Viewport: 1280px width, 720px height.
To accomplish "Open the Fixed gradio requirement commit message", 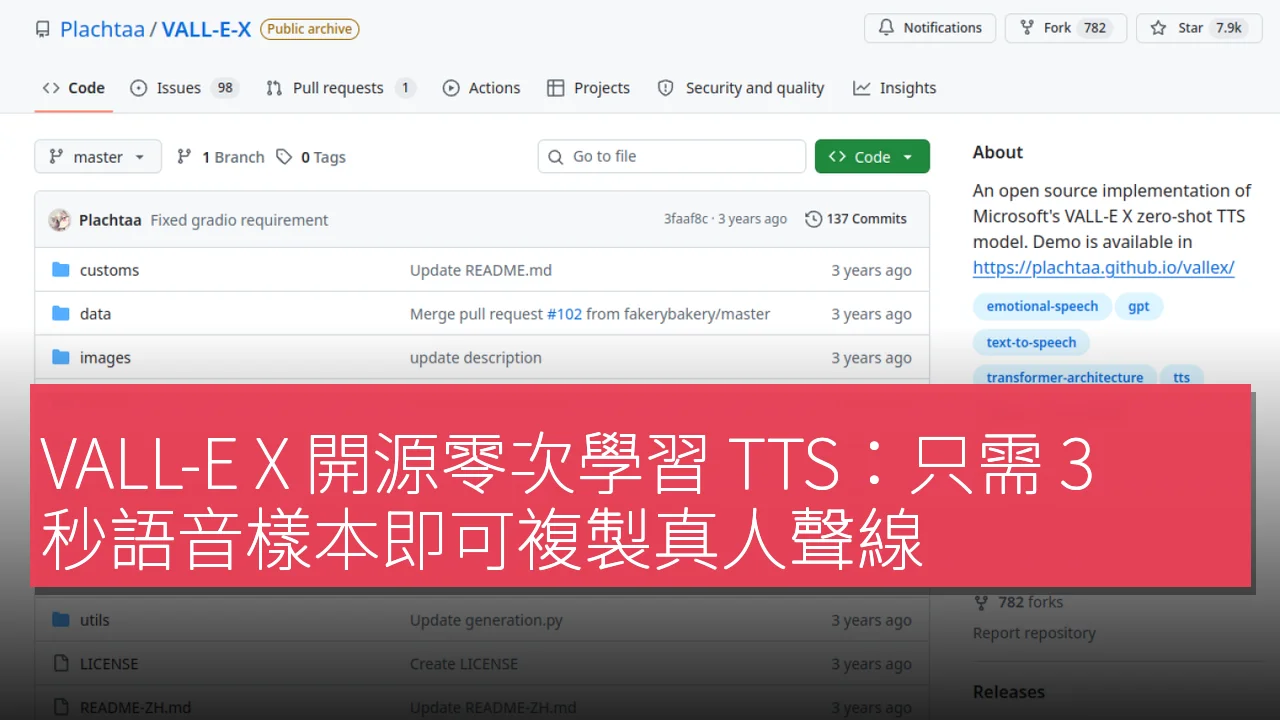I will 239,220.
